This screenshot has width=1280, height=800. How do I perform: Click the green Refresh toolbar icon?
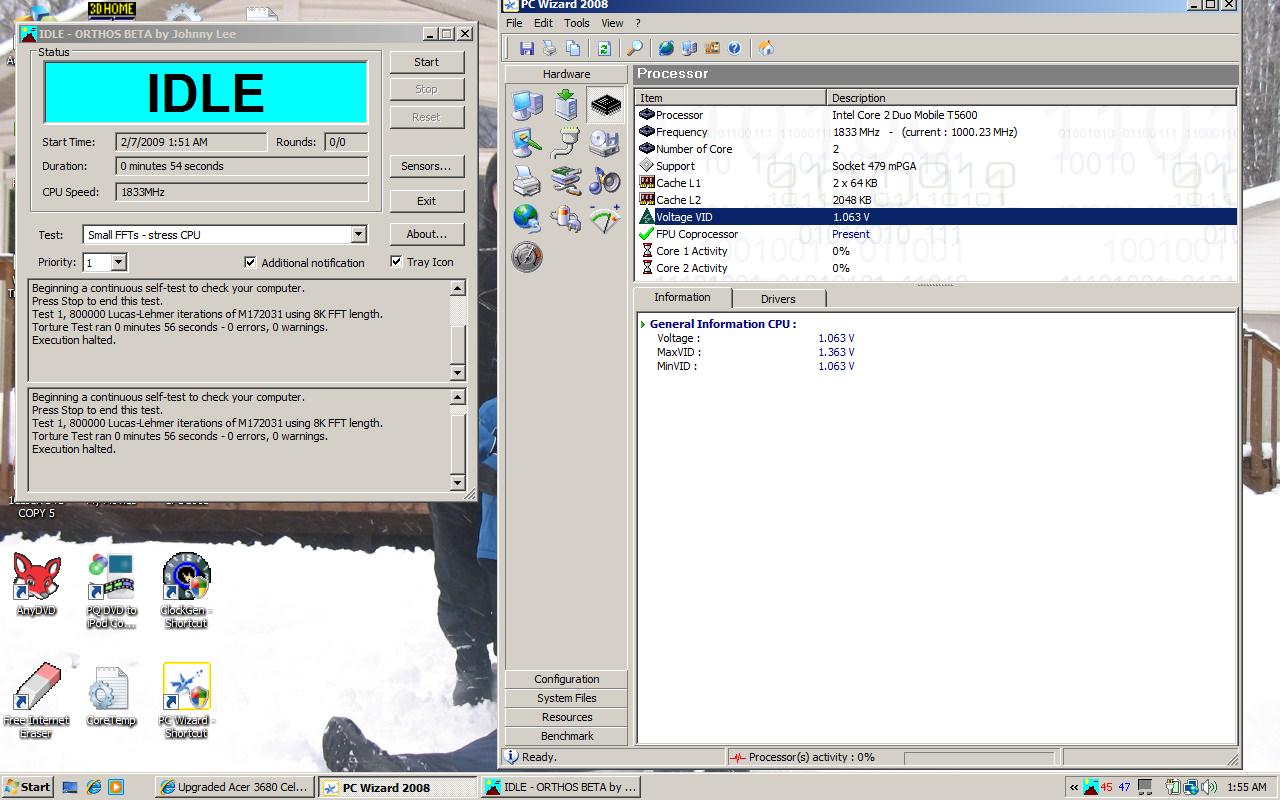coord(604,48)
